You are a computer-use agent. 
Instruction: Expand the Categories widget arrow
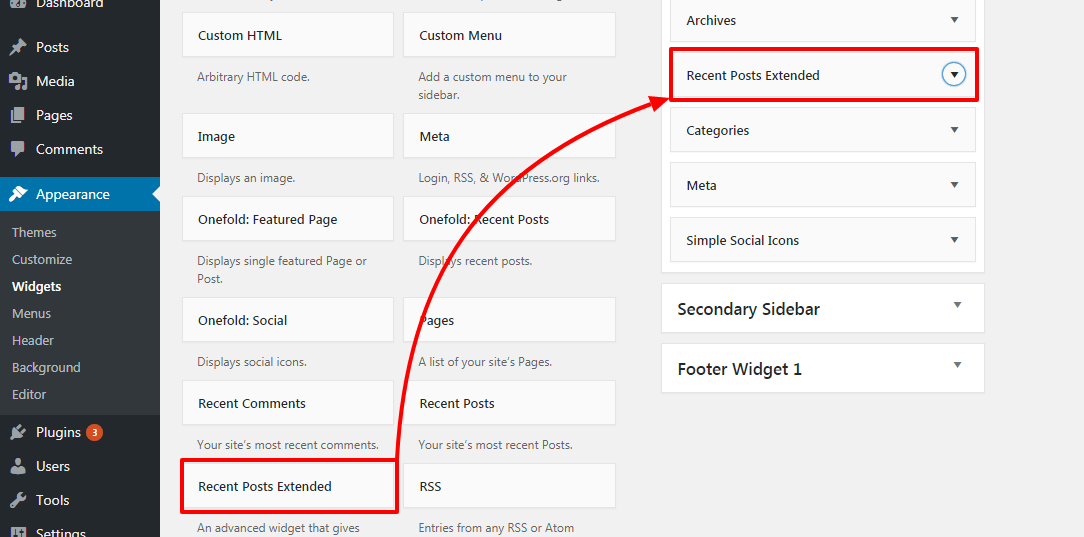[x=955, y=130]
